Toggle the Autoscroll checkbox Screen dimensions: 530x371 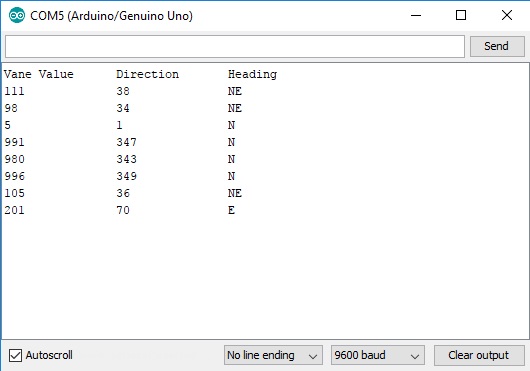click(x=15, y=355)
